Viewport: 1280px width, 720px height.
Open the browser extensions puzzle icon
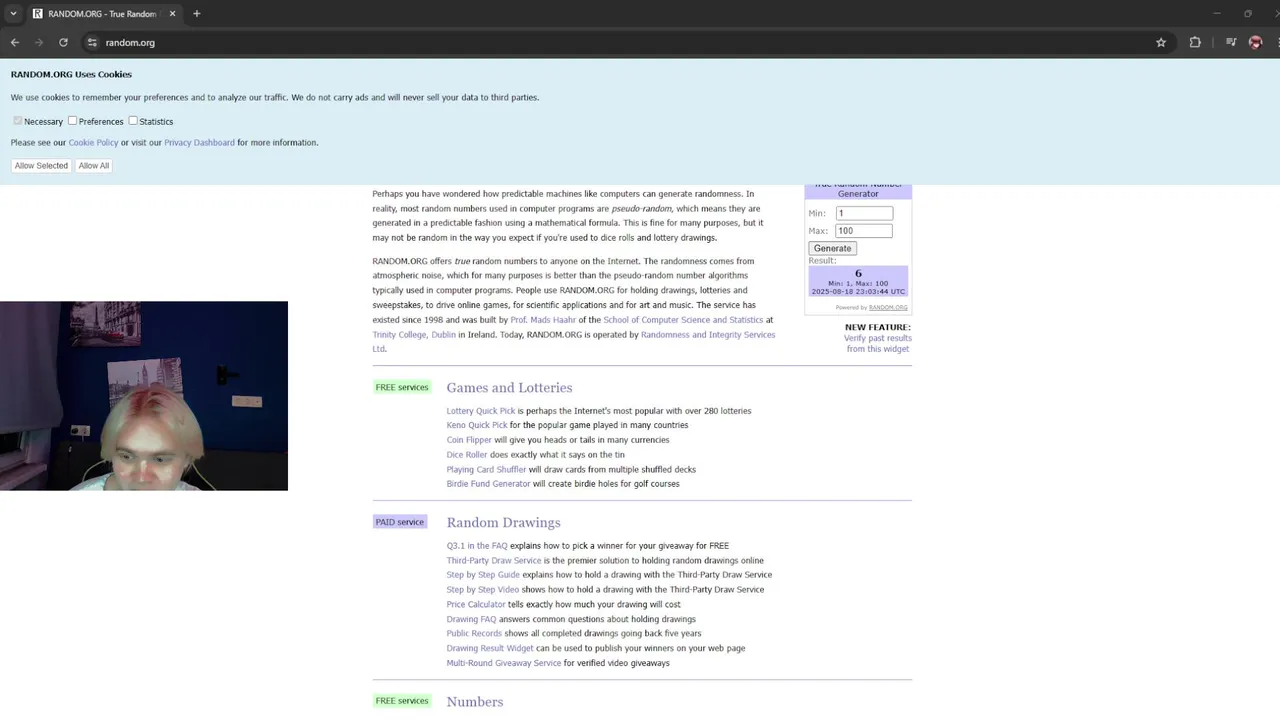1195,42
